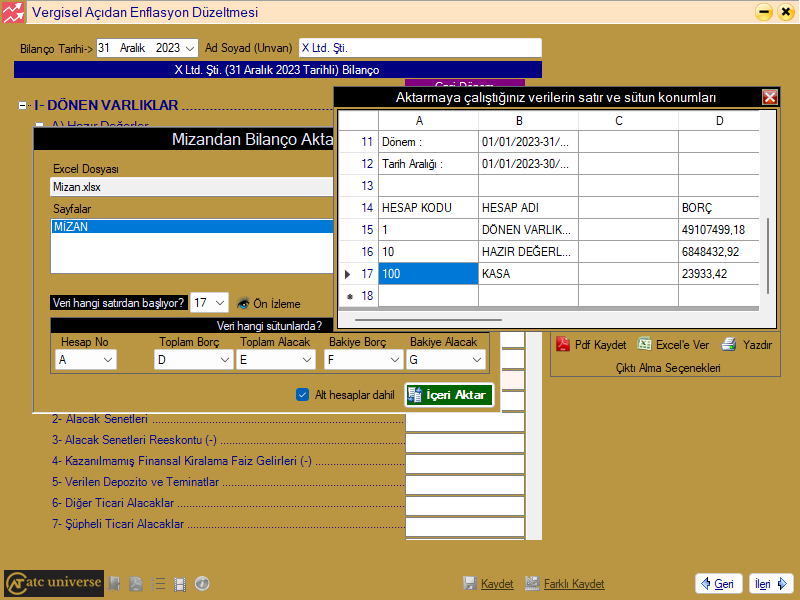The height and width of the screenshot is (600, 800).
Task: Click the Yazdır printer icon
Action: pyautogui.click(x=729, y=344)
